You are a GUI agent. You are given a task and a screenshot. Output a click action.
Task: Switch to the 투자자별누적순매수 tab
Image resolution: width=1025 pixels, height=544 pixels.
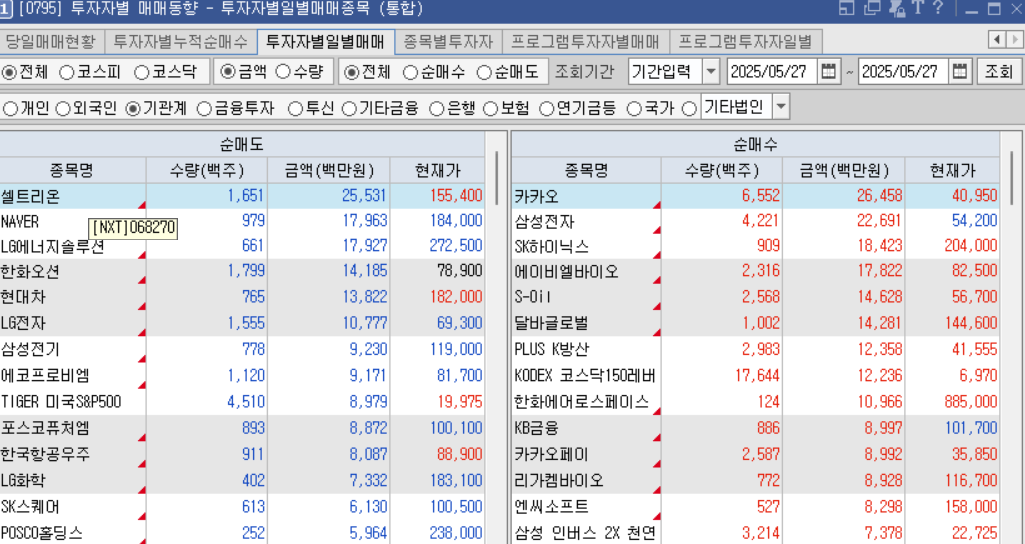tap(181, 42)
